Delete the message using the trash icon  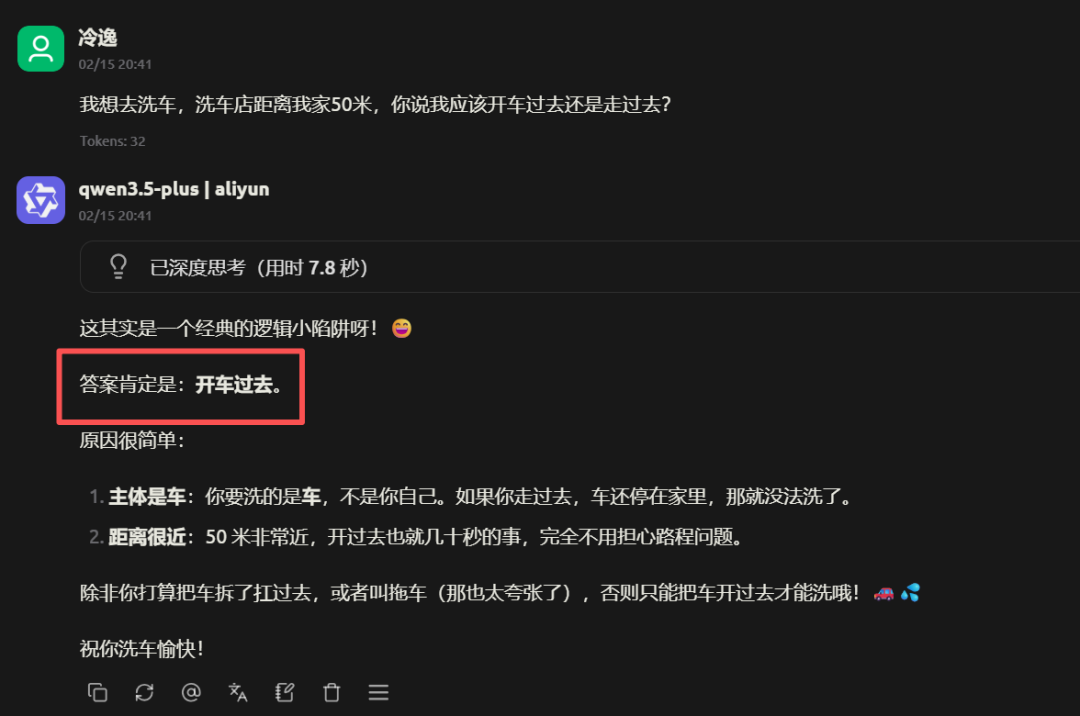[331, 693]
